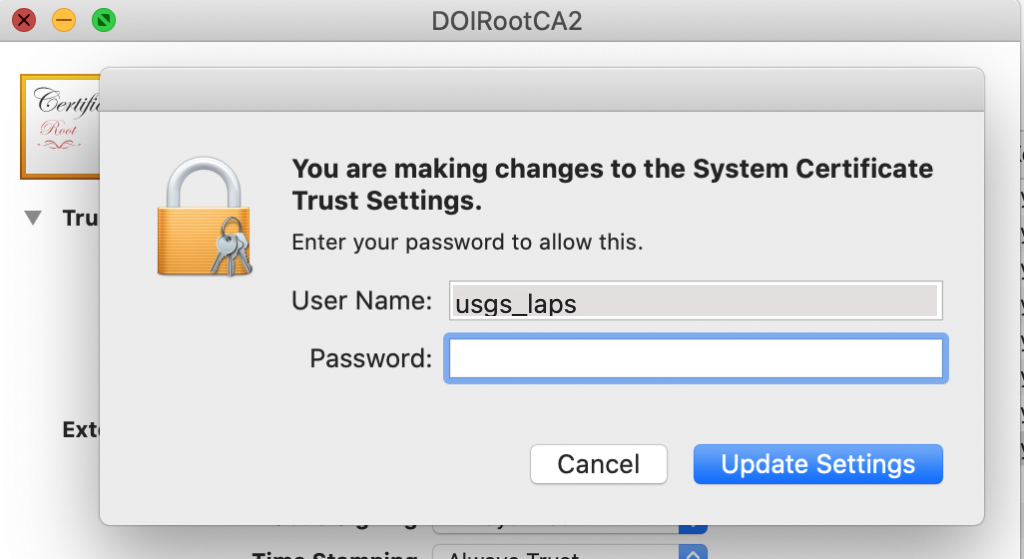
Task: Click the padlock with keys icon
Action: click(x=204, y=216)
